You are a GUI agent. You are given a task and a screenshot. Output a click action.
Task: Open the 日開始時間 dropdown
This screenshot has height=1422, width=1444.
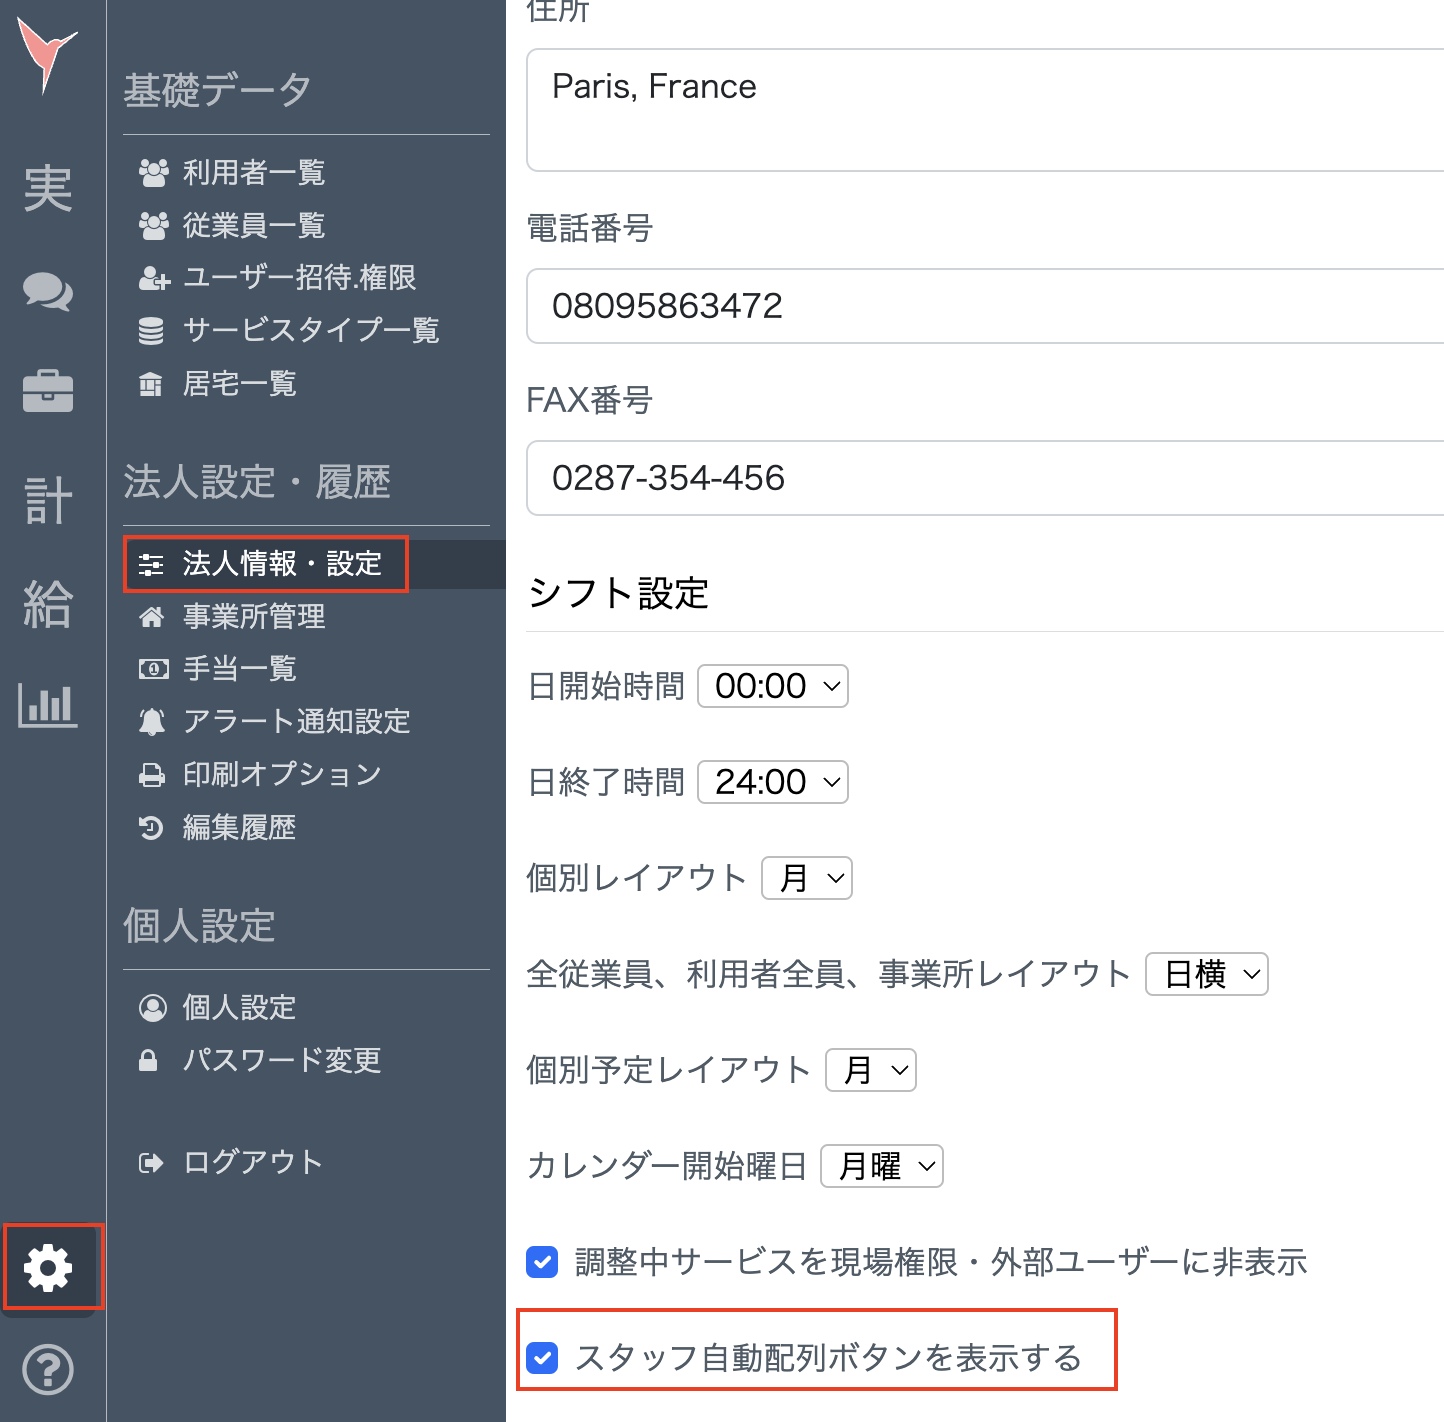pyautogui.click(x=772, y=686)
